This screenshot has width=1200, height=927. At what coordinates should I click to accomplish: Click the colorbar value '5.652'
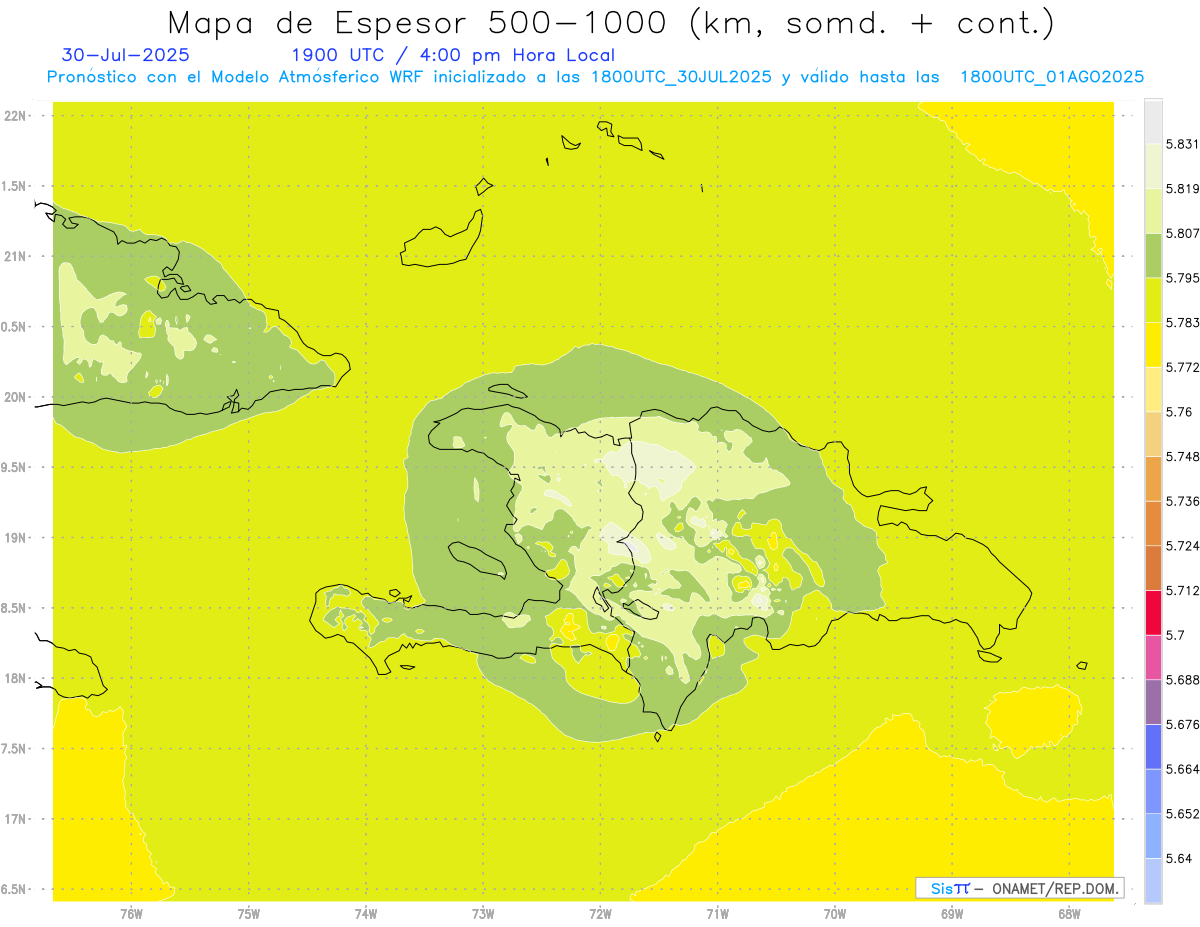click(x=1182, y=814)
